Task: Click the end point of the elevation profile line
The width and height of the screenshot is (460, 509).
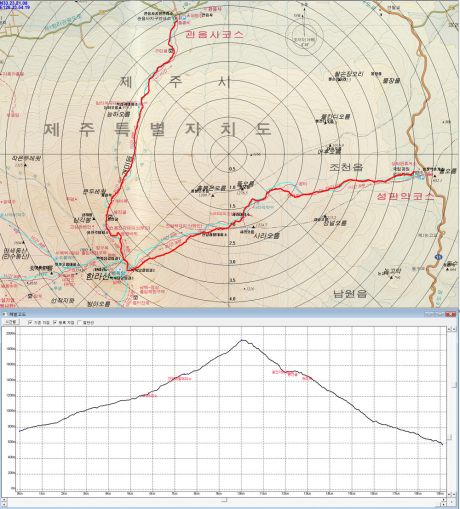Action: pyautogui.click(x=442, y=444)
